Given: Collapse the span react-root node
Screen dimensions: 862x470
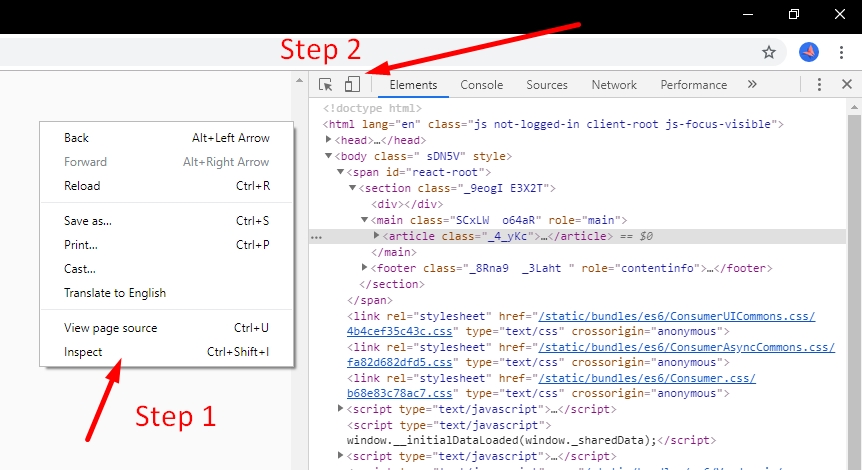Looking at the screenshot, I should click(x=340, y=172).
